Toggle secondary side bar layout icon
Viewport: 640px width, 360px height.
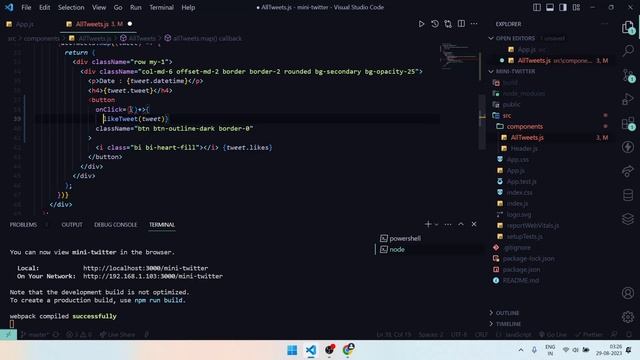tap(563, 7)
